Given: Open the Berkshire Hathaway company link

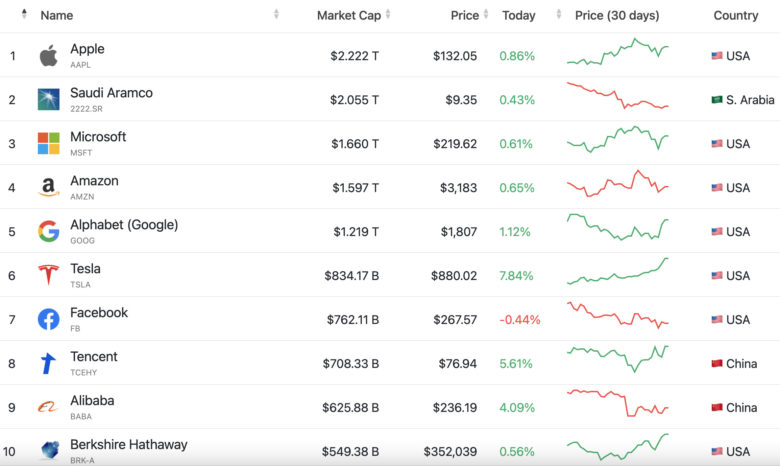Looking at the screenshot, I should [x=128, y=444].
